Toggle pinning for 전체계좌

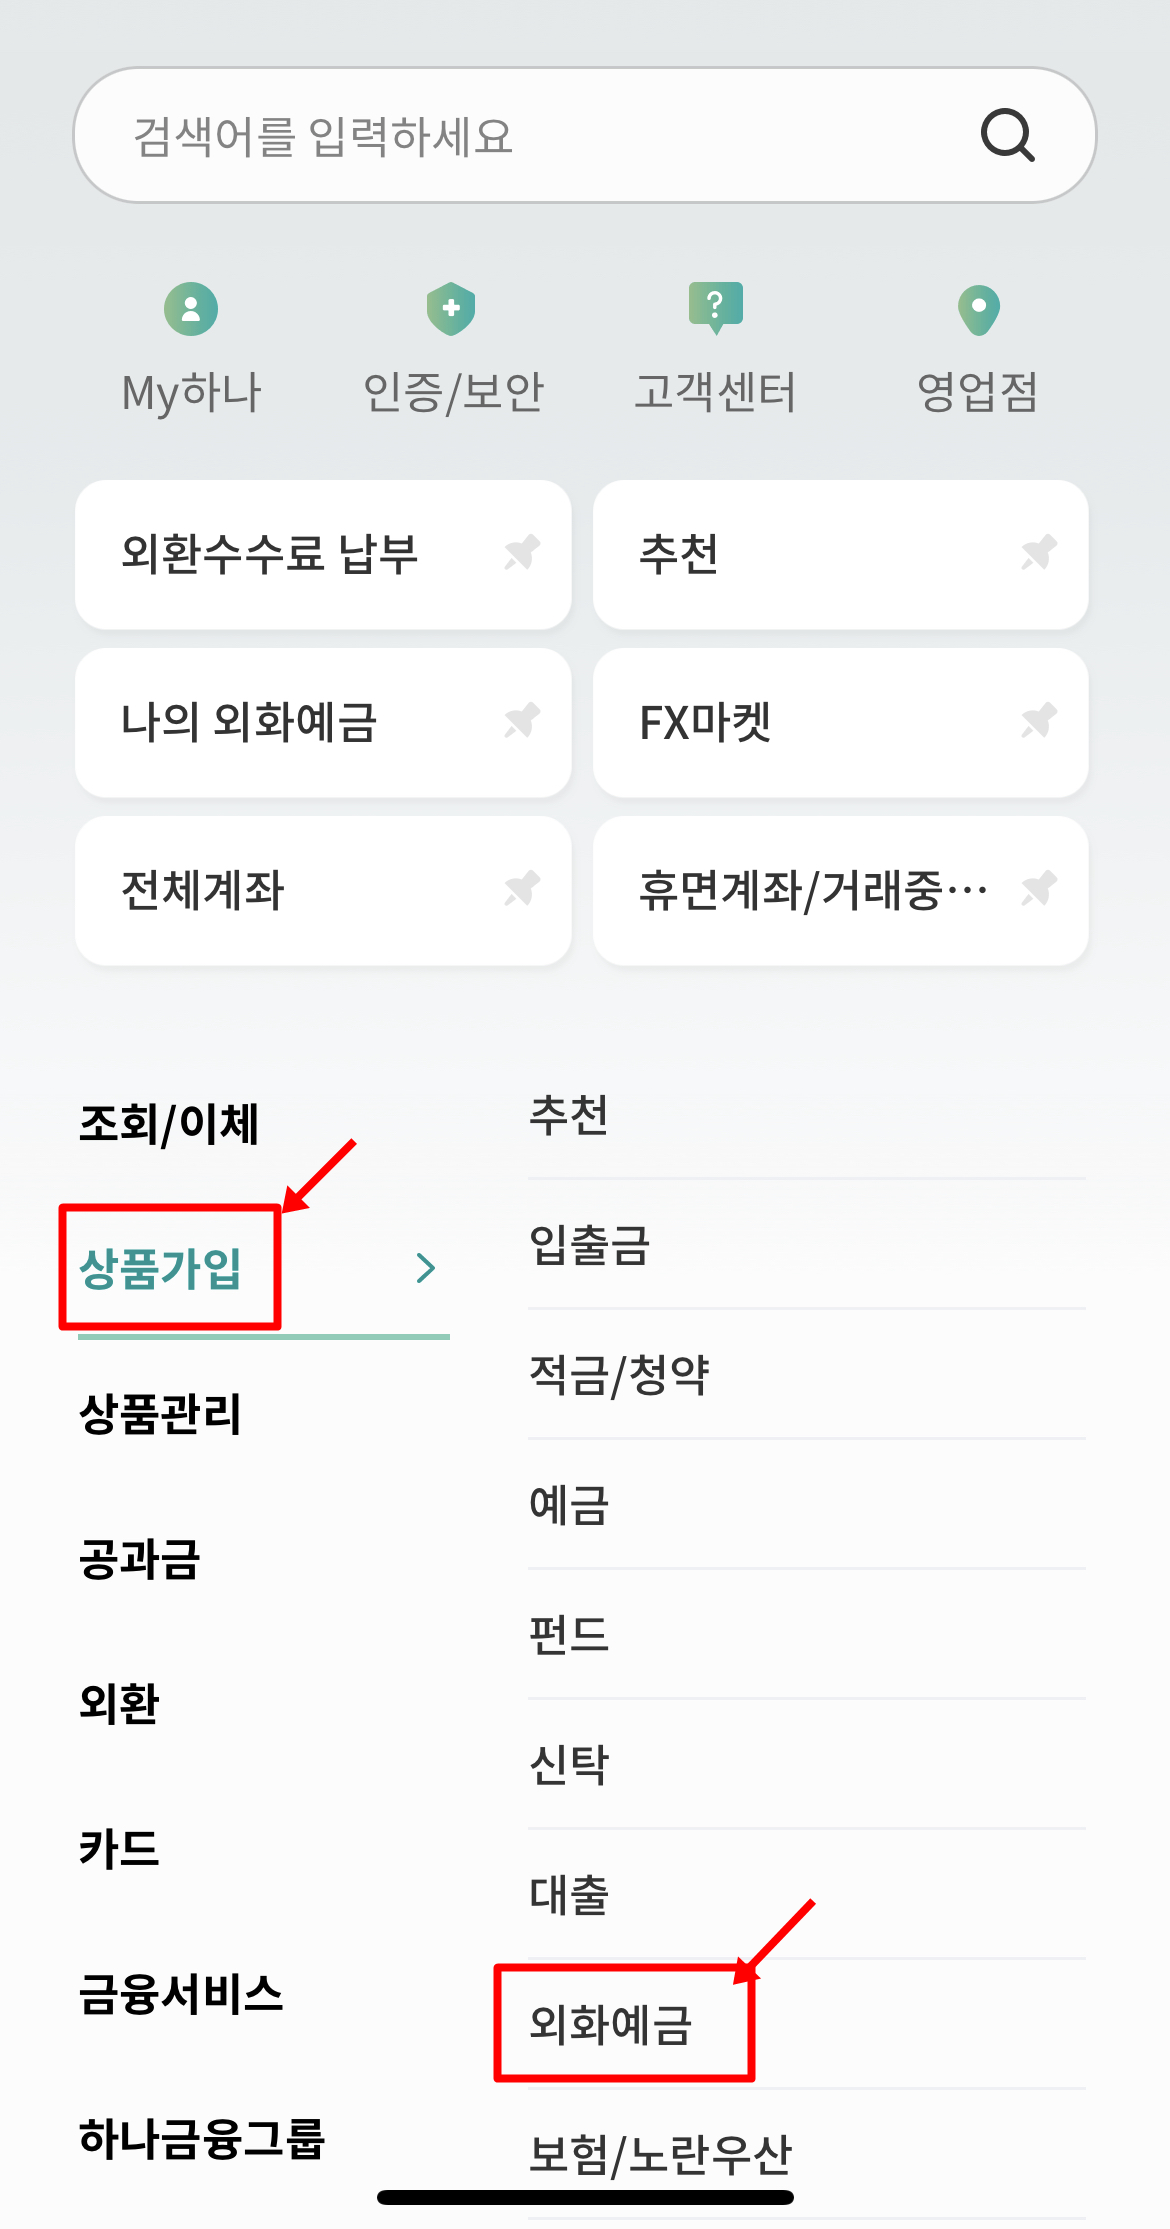coord(520,890)
